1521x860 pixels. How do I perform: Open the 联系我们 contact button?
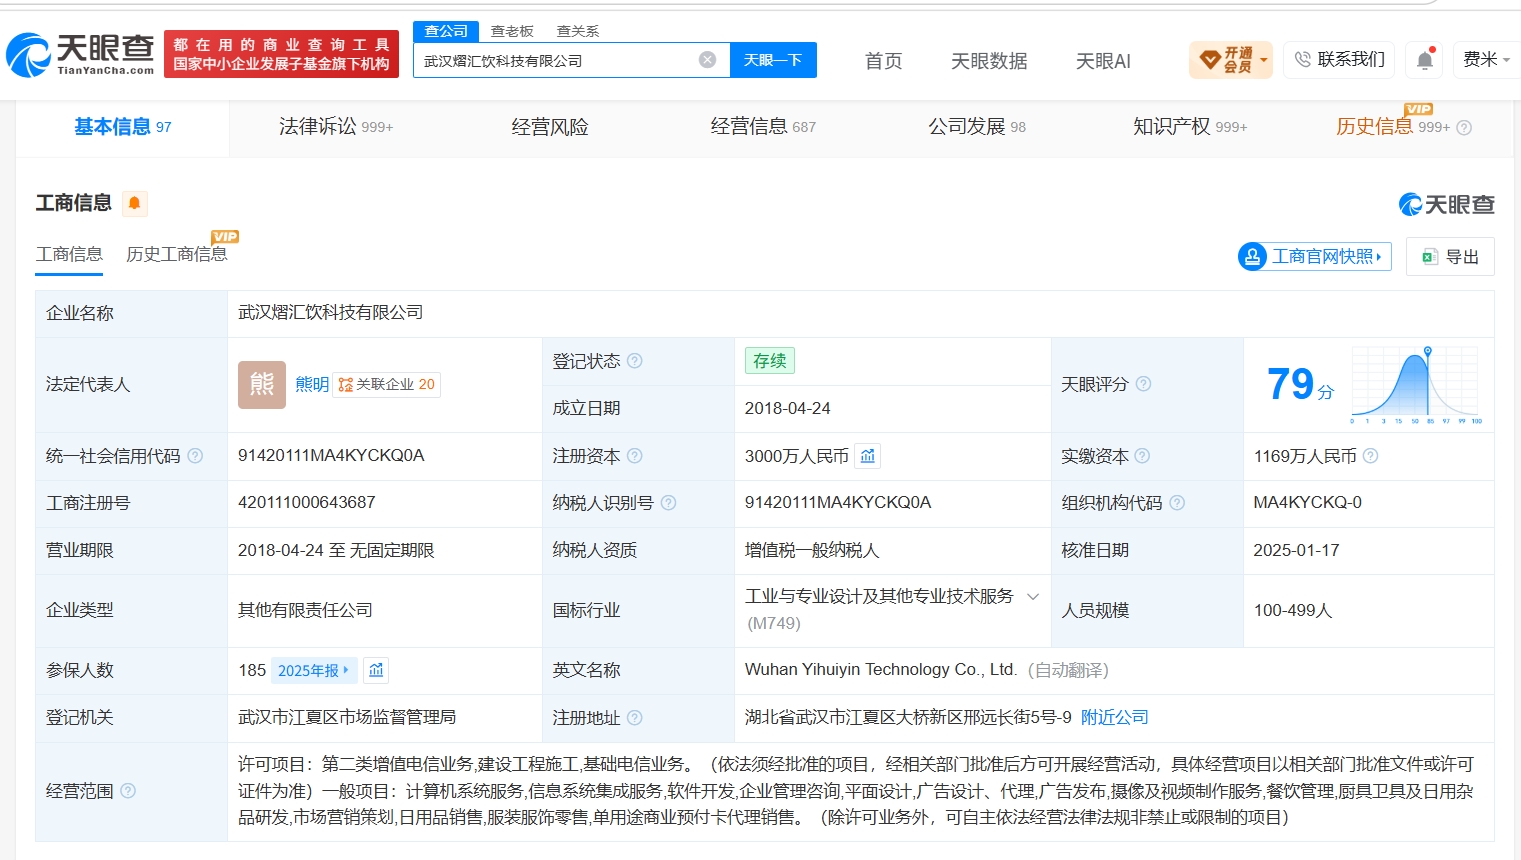(1340, 60)
